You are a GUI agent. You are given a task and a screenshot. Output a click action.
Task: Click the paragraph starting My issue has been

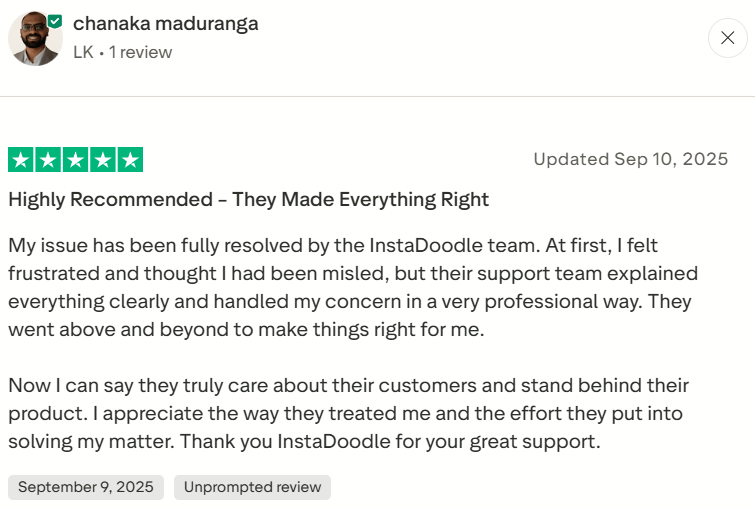coord(353,287)
